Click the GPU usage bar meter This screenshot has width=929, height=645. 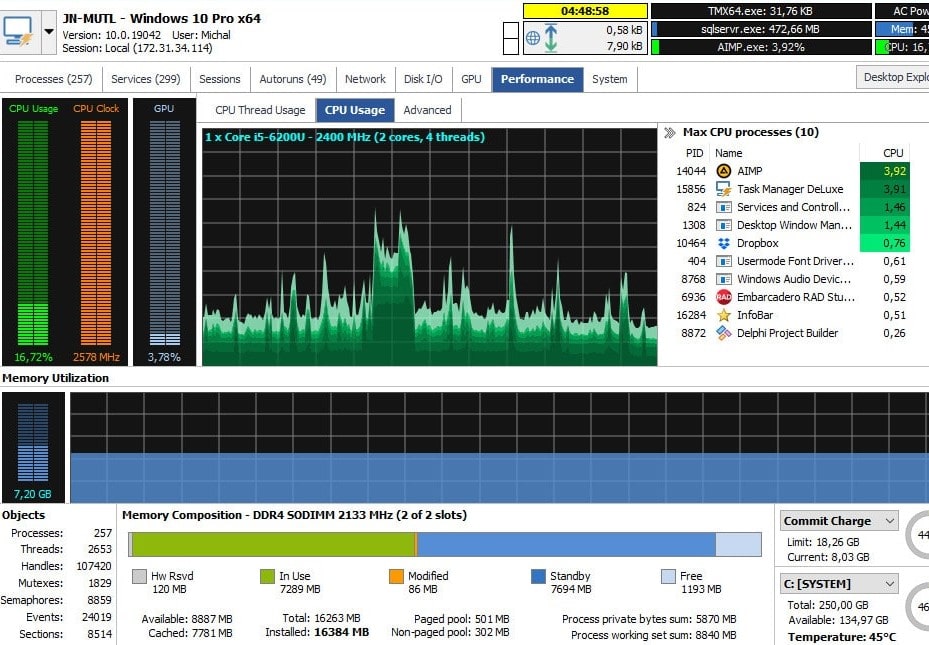tap(164, 233)
